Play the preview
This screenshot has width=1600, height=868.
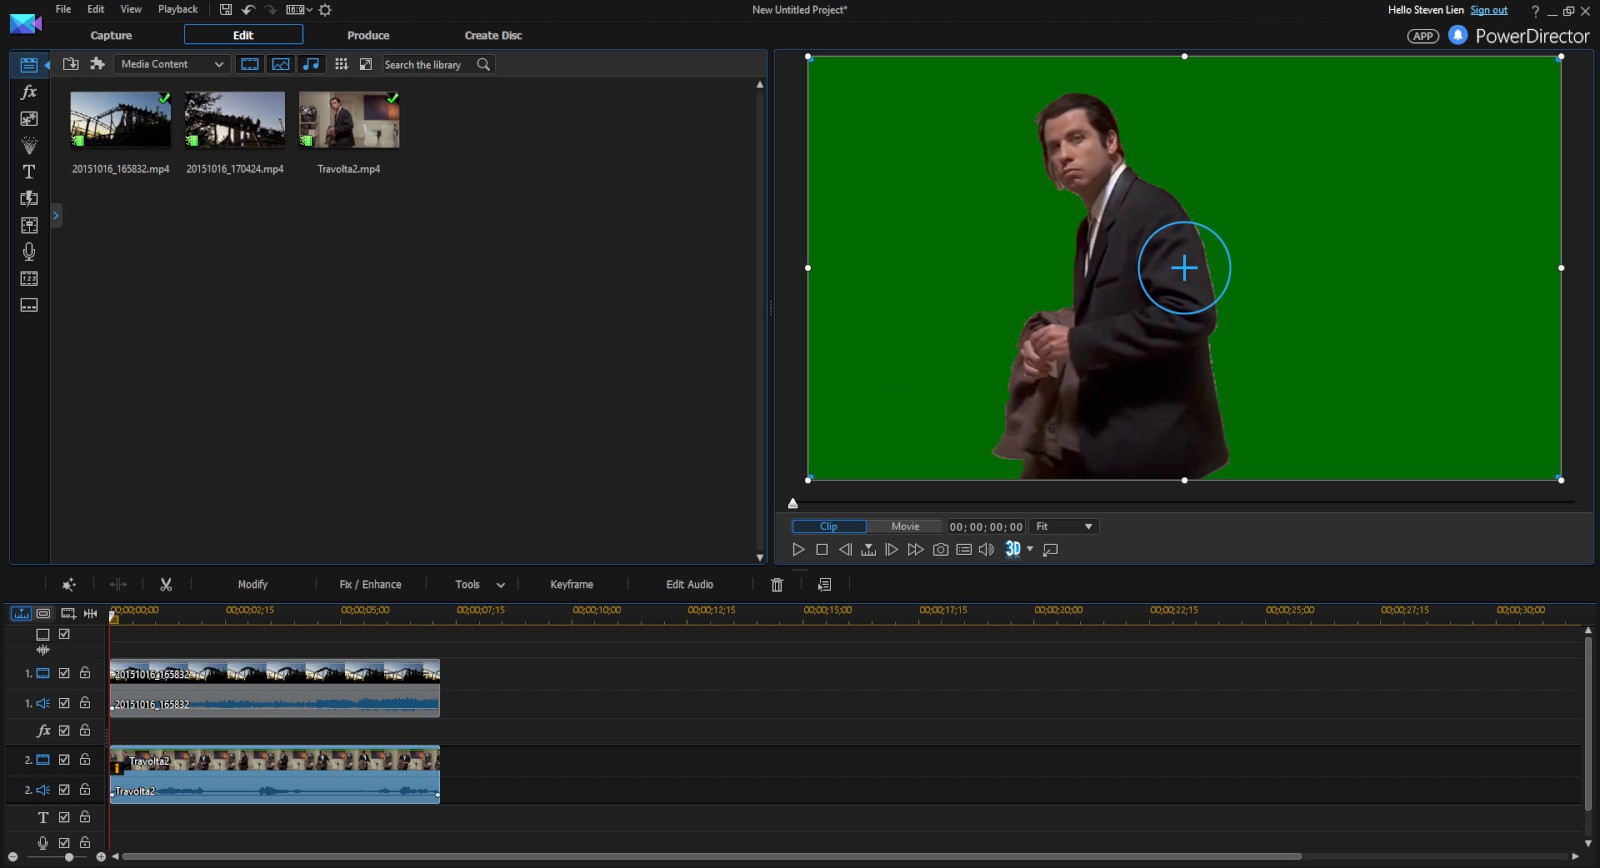[798, 549]
